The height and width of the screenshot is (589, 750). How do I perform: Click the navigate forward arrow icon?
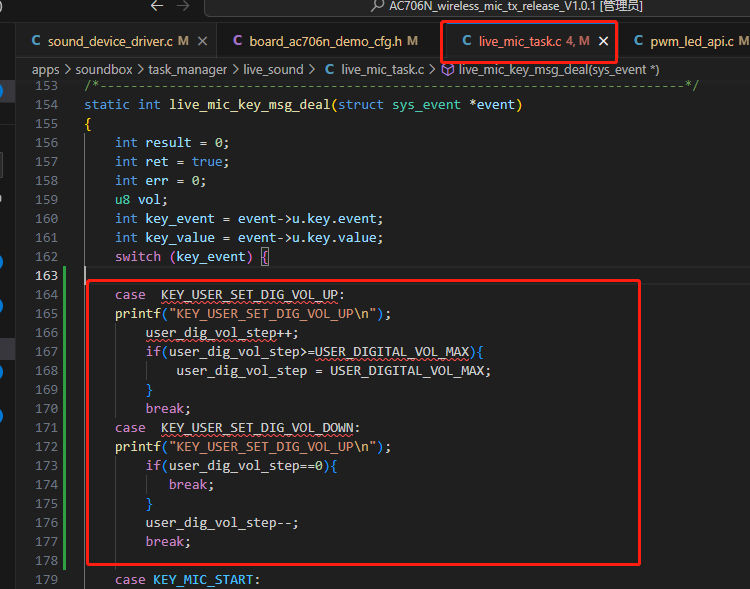tap(183, 6)
